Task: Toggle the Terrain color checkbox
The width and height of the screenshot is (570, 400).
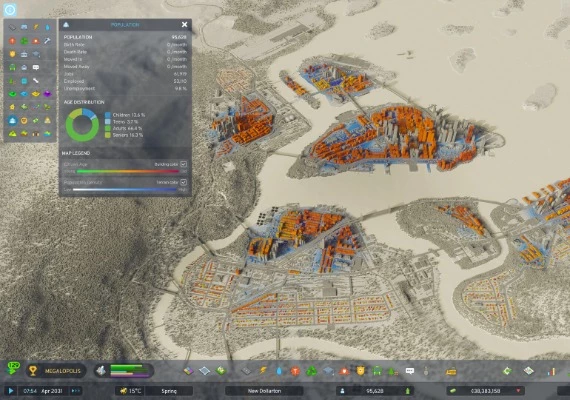Action: [x=184, y=182]
